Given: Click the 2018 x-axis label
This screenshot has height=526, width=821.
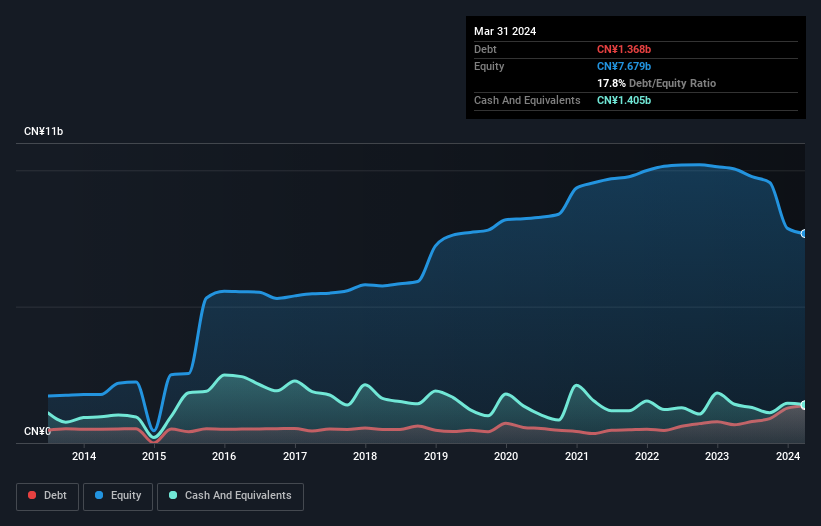Looking at the screenshot, I should point(365,456).
